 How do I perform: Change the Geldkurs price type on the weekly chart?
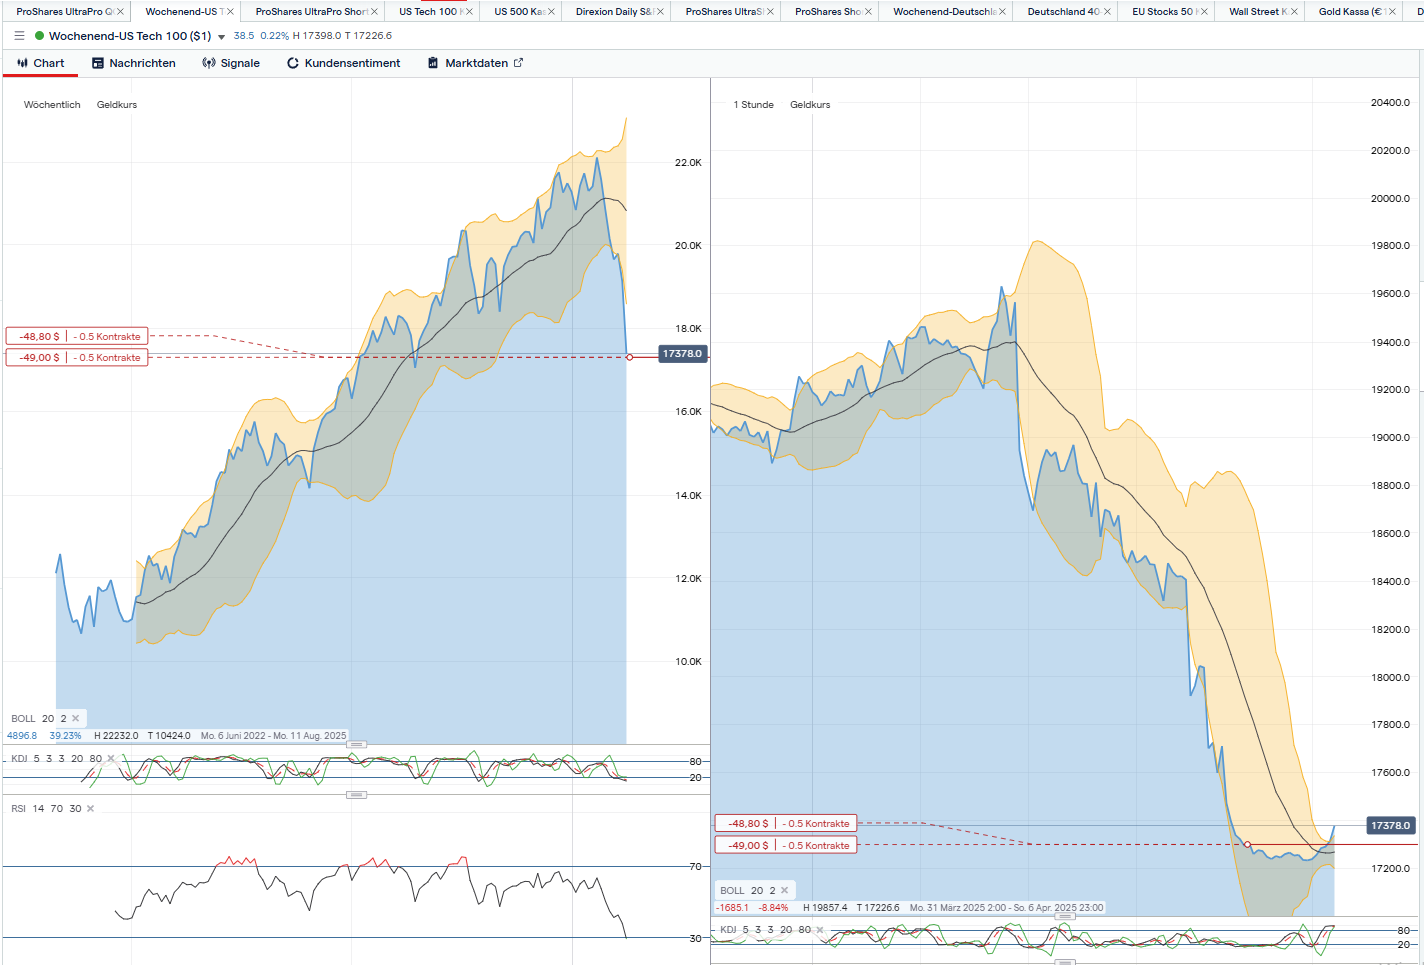point(117,105)
